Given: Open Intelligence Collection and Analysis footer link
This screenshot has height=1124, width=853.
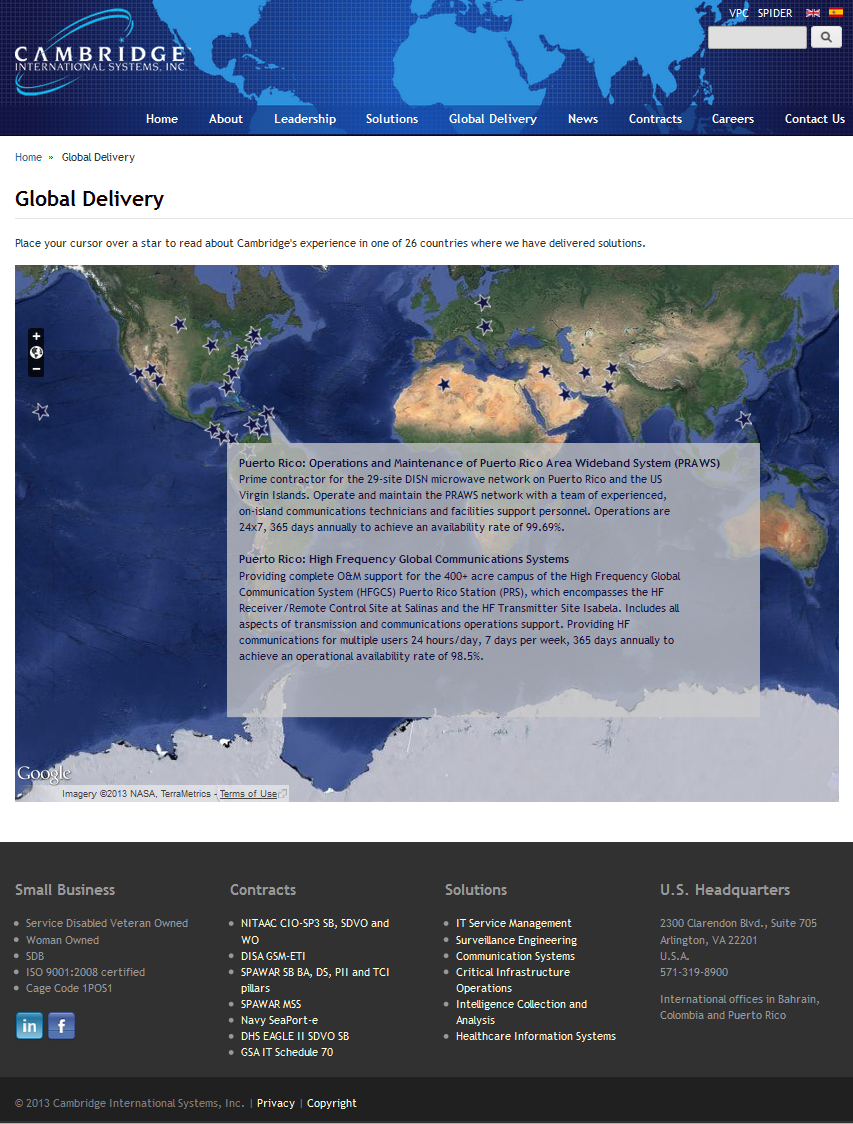Looking at the screenshot, I should click(521, 1012).
